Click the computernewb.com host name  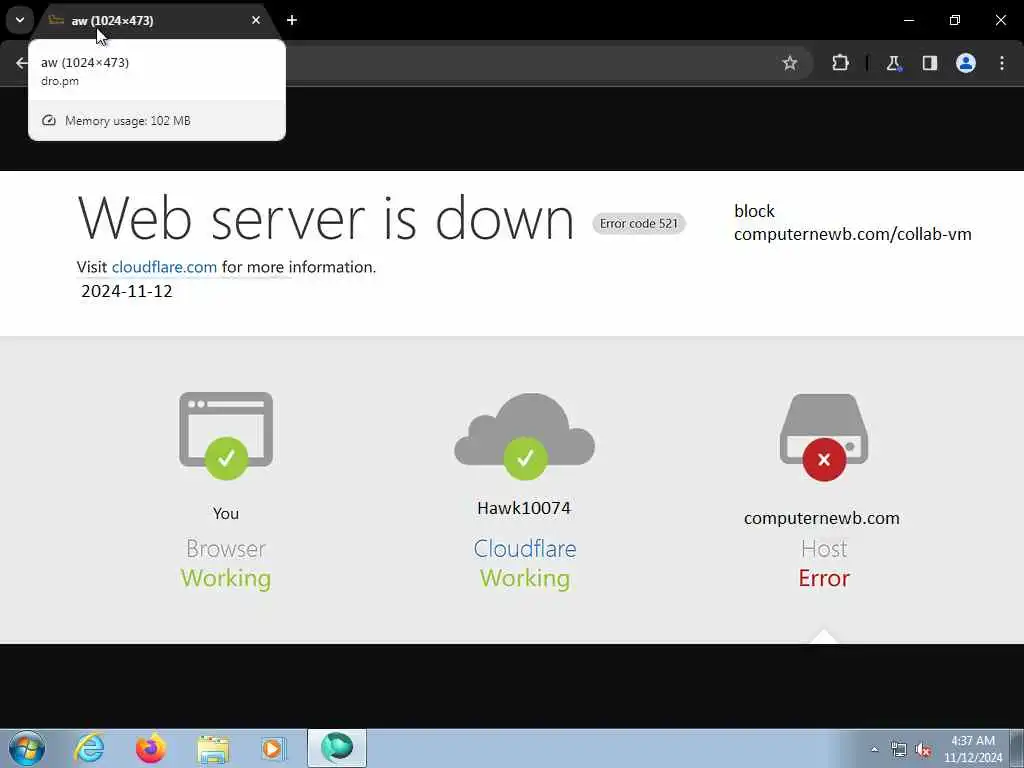[822, 518]
